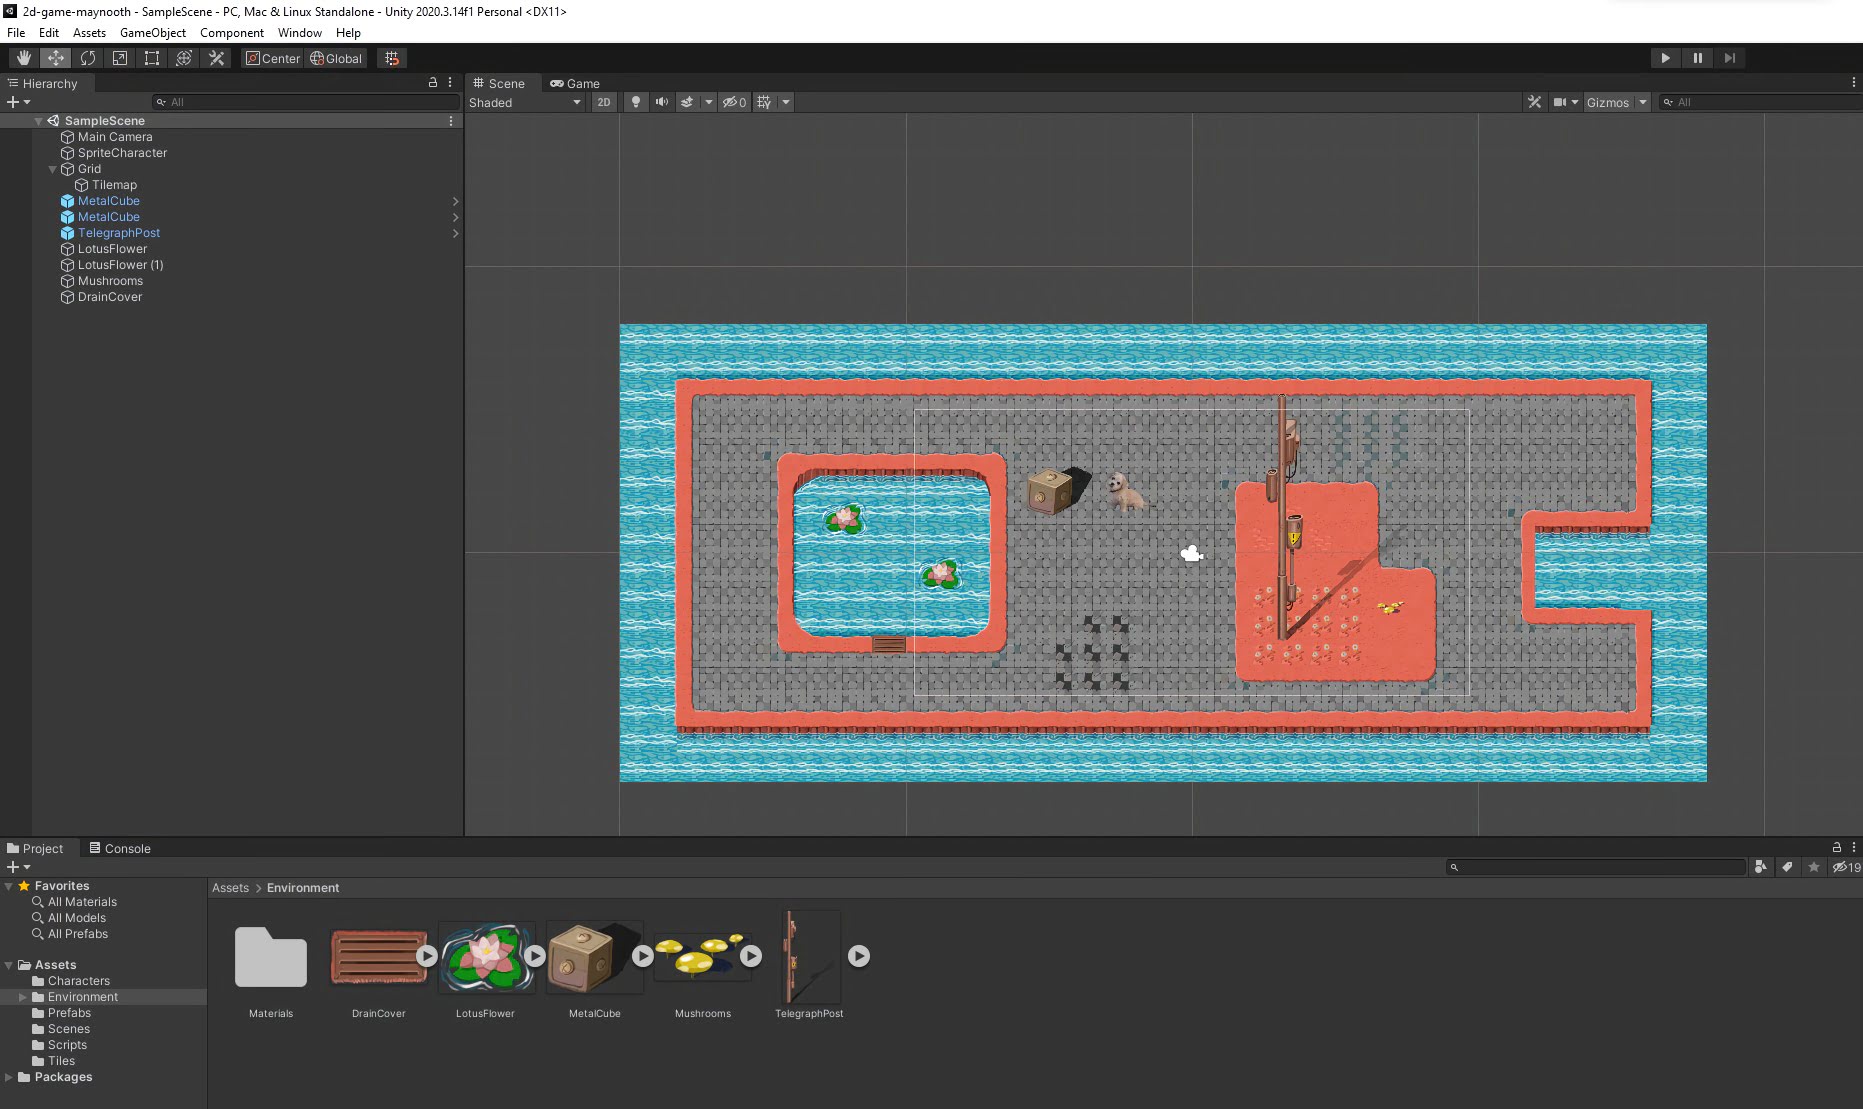Select the Hand tool in toolbar
This screenshot has height=1109, width=1863.
tap(23, 58)
